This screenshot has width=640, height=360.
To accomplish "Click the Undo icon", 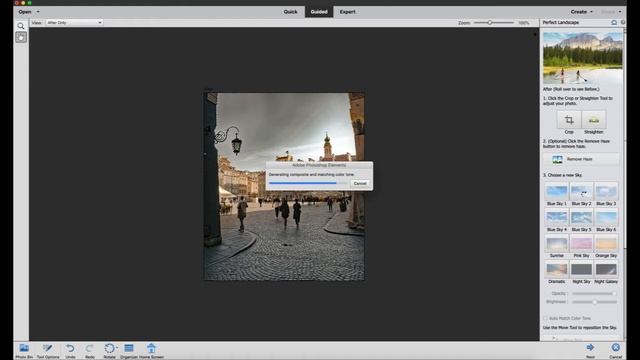I will coord(70,350).
